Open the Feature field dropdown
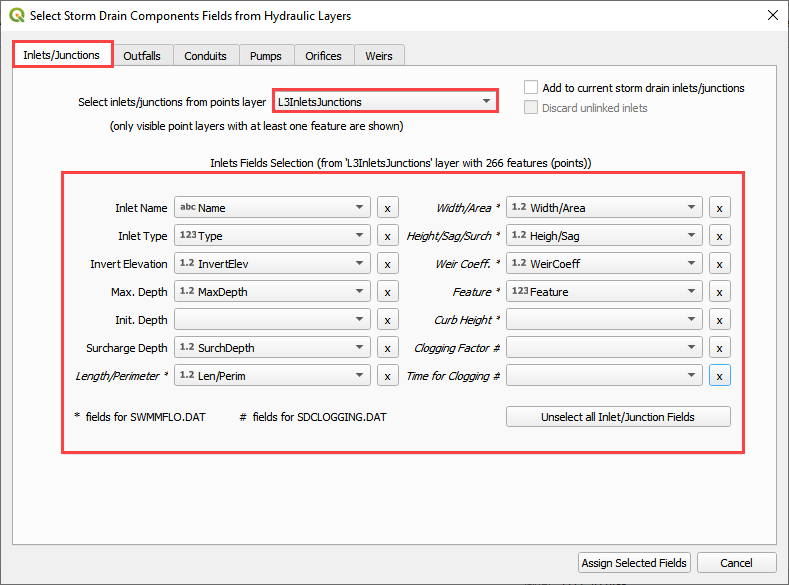This screenshot has width=789, height=585. (x=604, y=292)
